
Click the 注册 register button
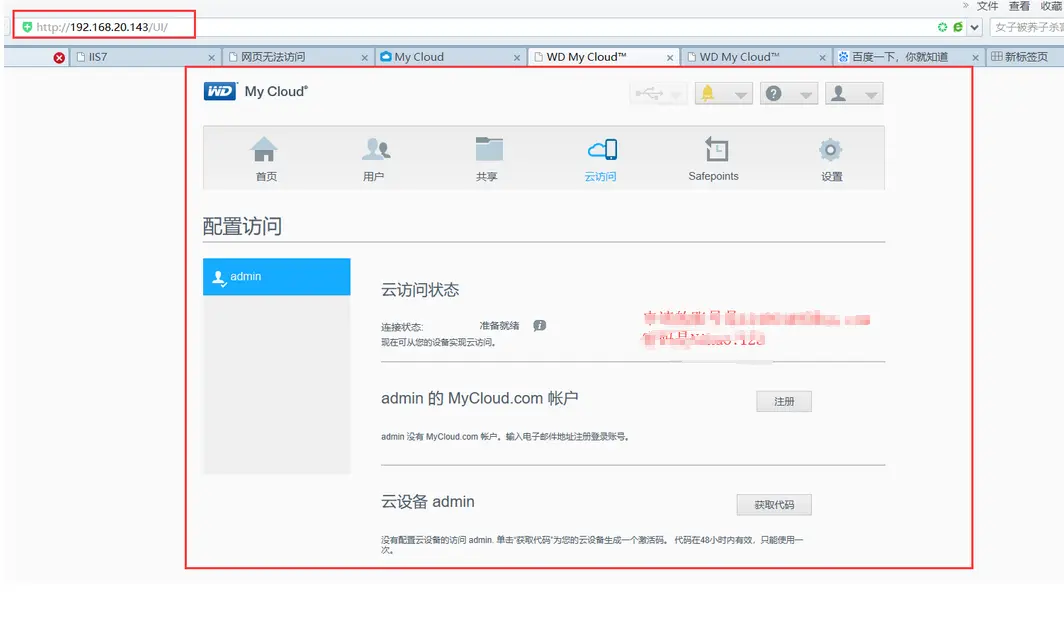coord(784,402)
